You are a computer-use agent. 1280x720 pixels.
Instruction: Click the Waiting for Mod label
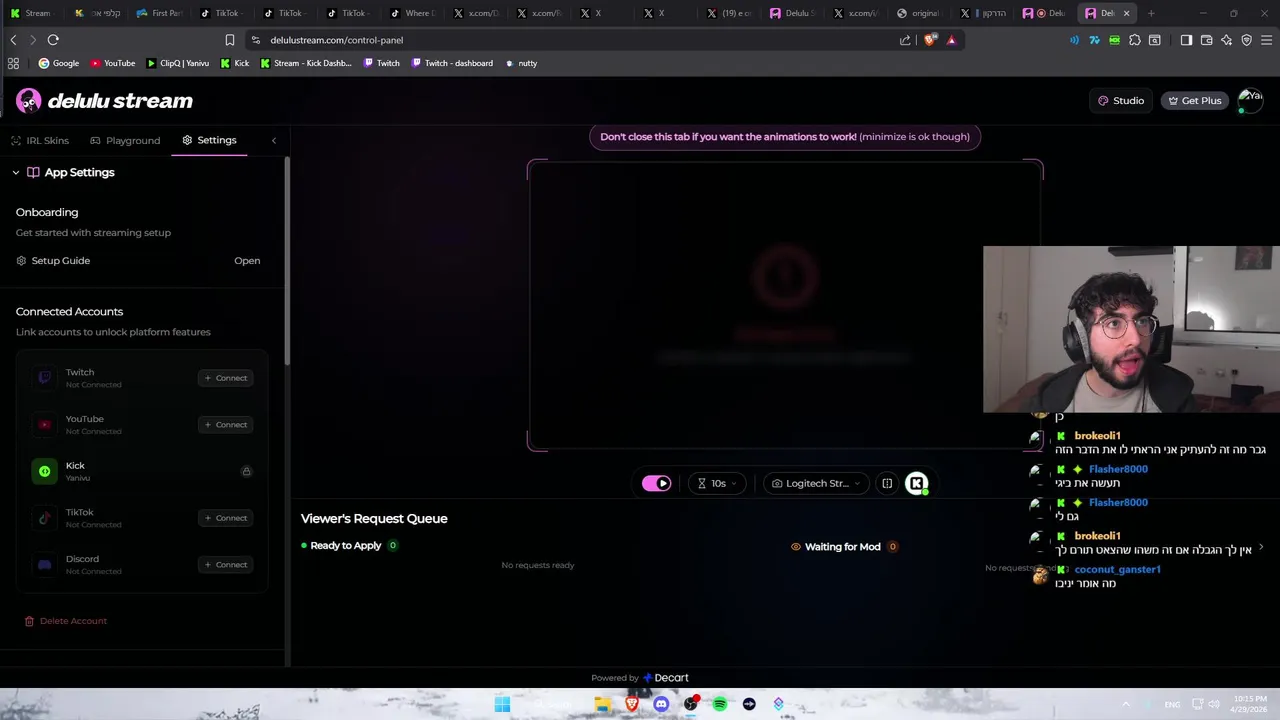click(842, 547)
